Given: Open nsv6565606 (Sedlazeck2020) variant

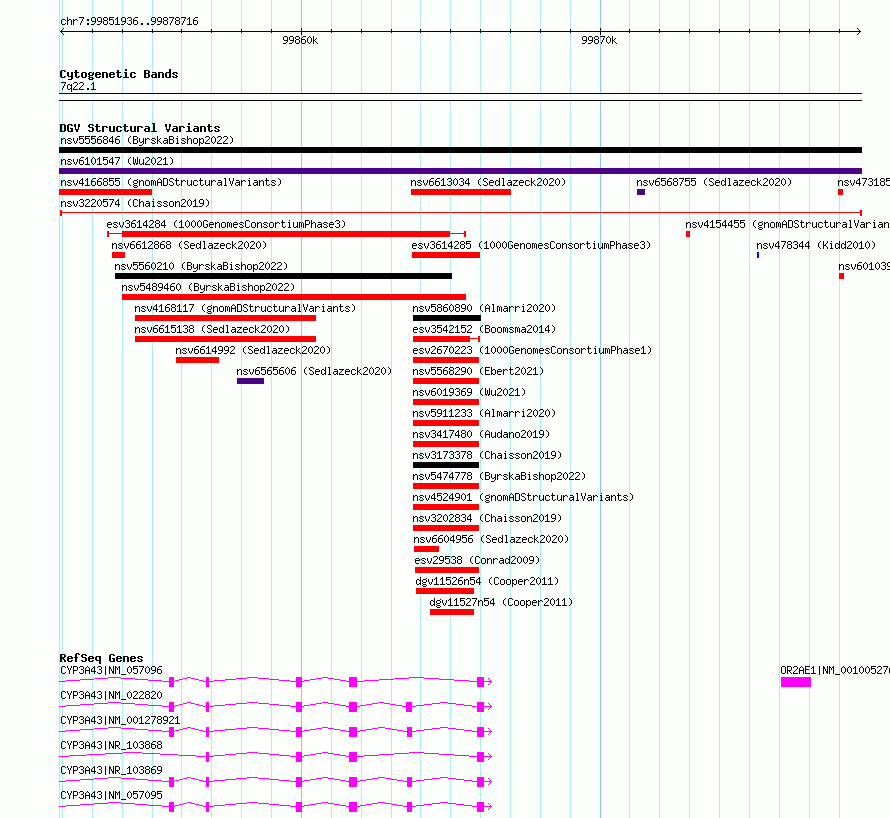Looking at the screenshot, I should (x=314, y=371).
